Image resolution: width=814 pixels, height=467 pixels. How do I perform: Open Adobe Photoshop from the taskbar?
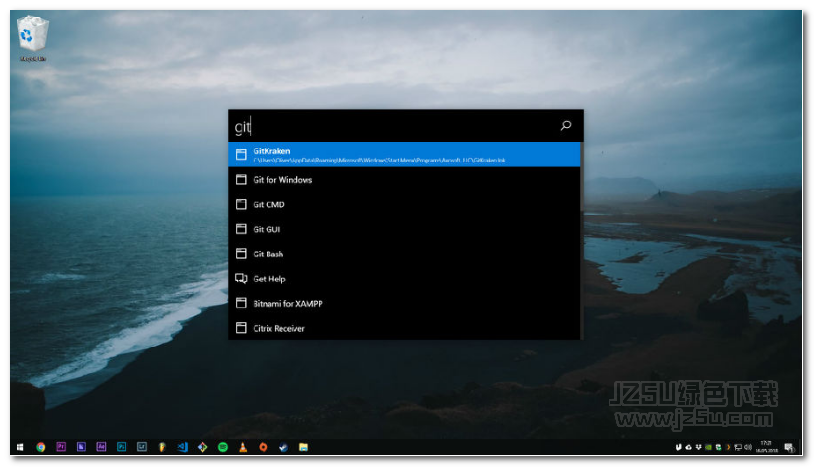point(121,447)
